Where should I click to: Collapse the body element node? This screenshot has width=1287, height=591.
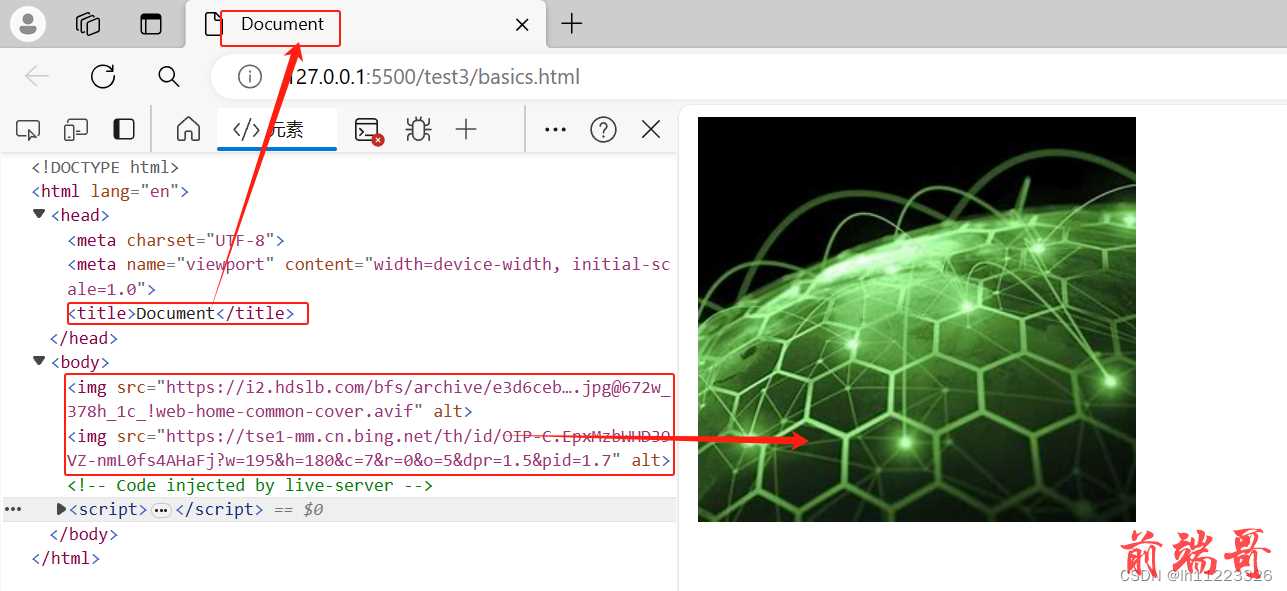(39, 361)
